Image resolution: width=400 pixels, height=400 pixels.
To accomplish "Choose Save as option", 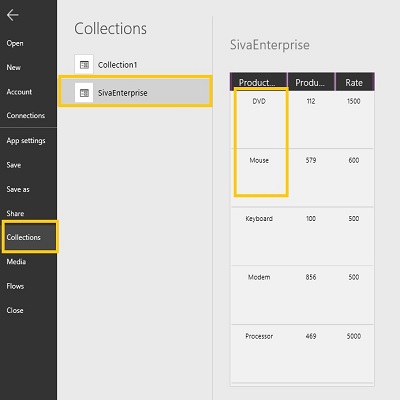I will tap(18, 189).
